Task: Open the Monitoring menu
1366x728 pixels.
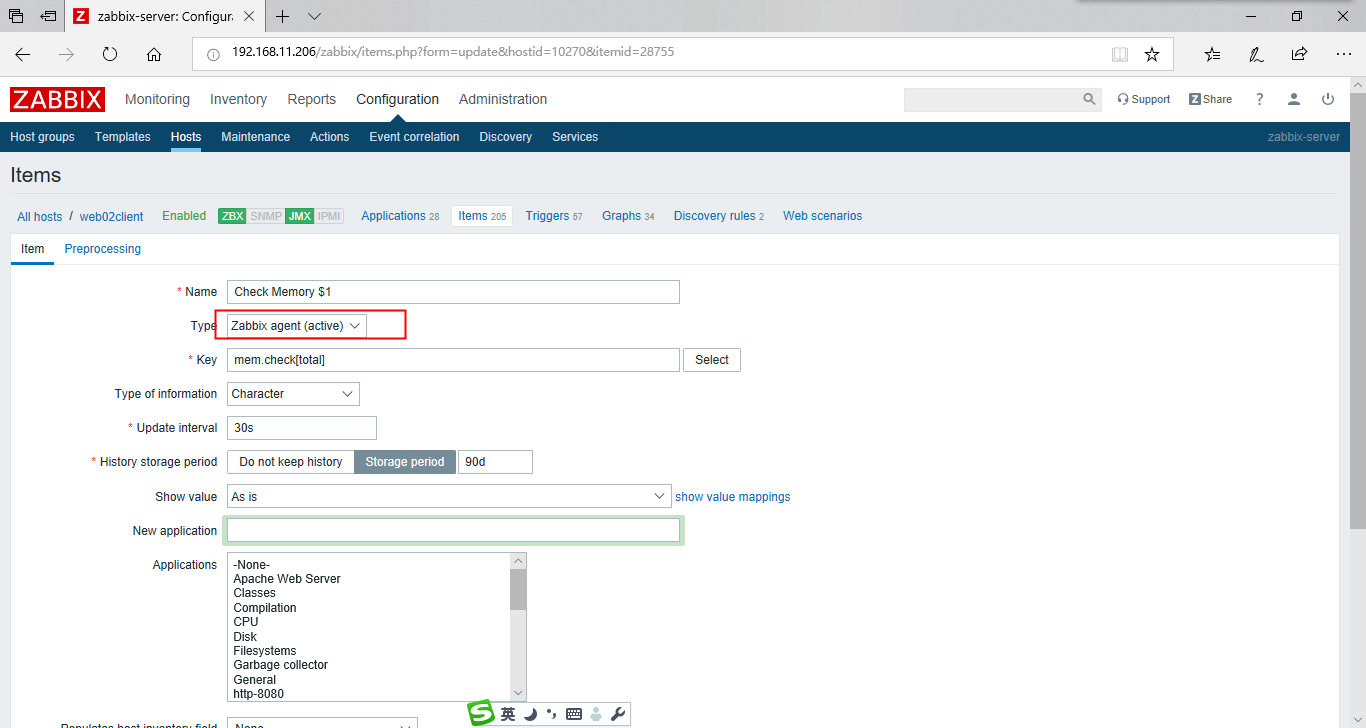Action: click(x=157, y=99)
